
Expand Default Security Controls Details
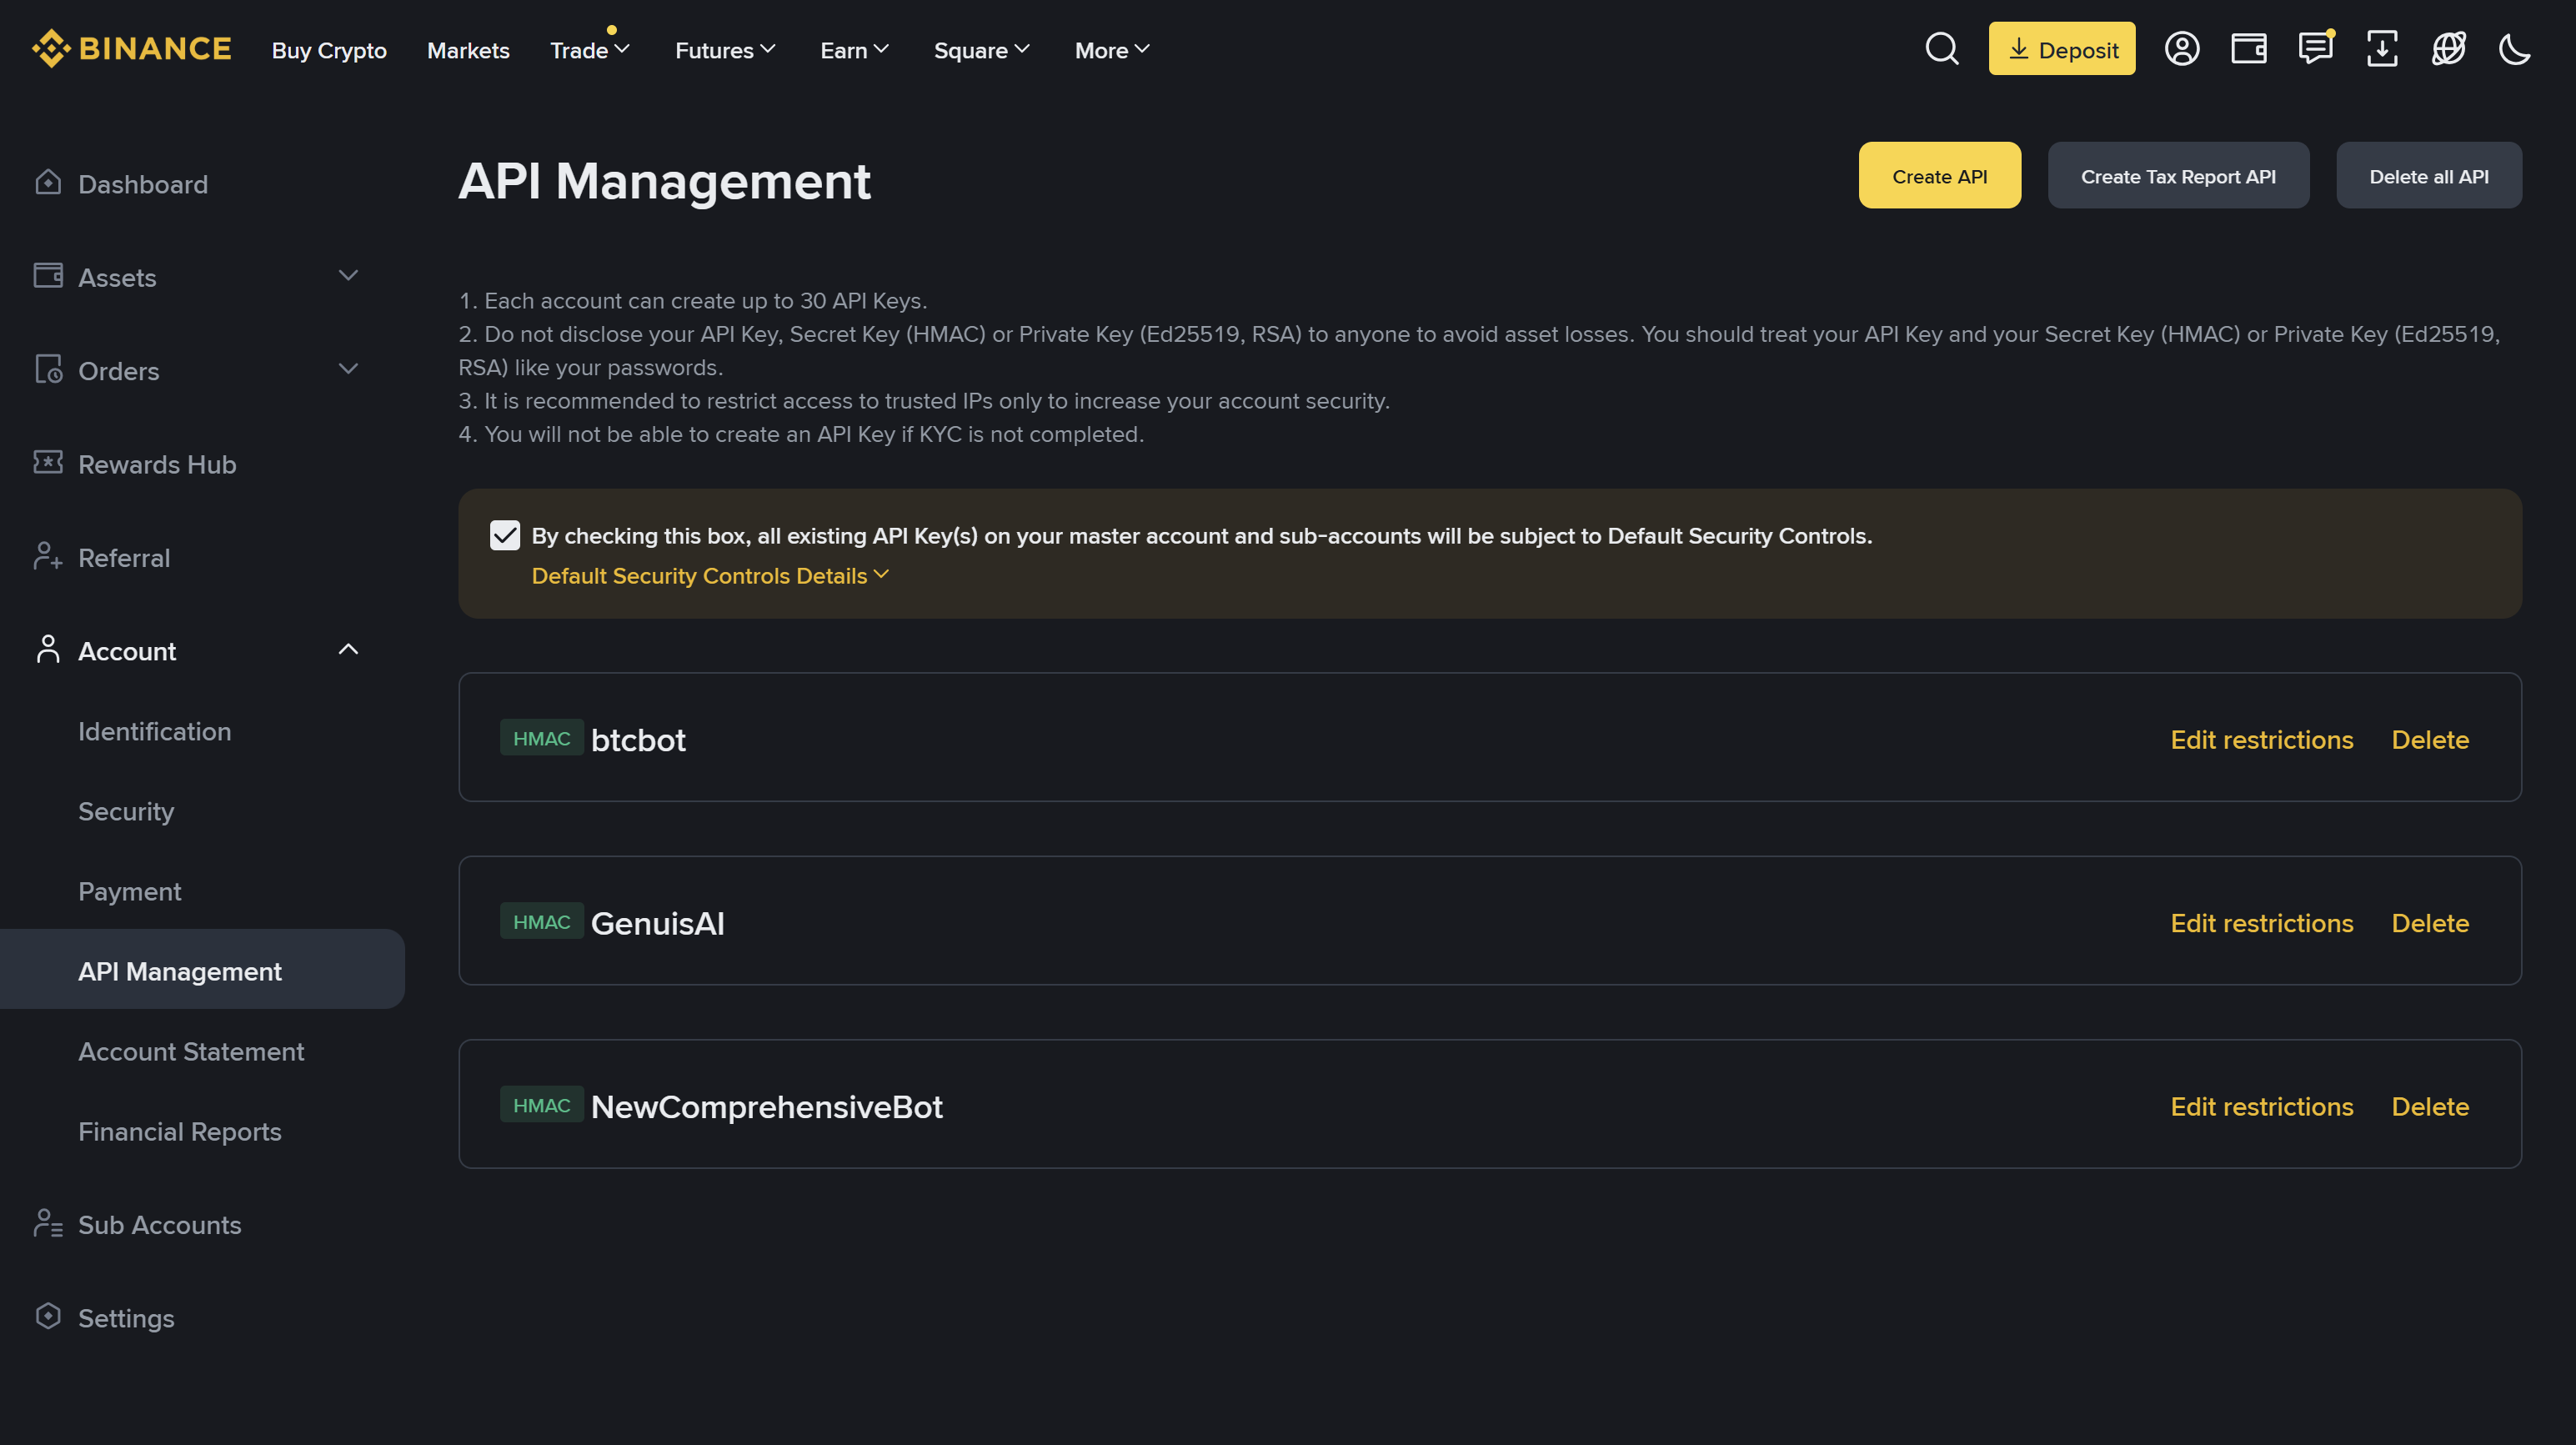(710, 576)
